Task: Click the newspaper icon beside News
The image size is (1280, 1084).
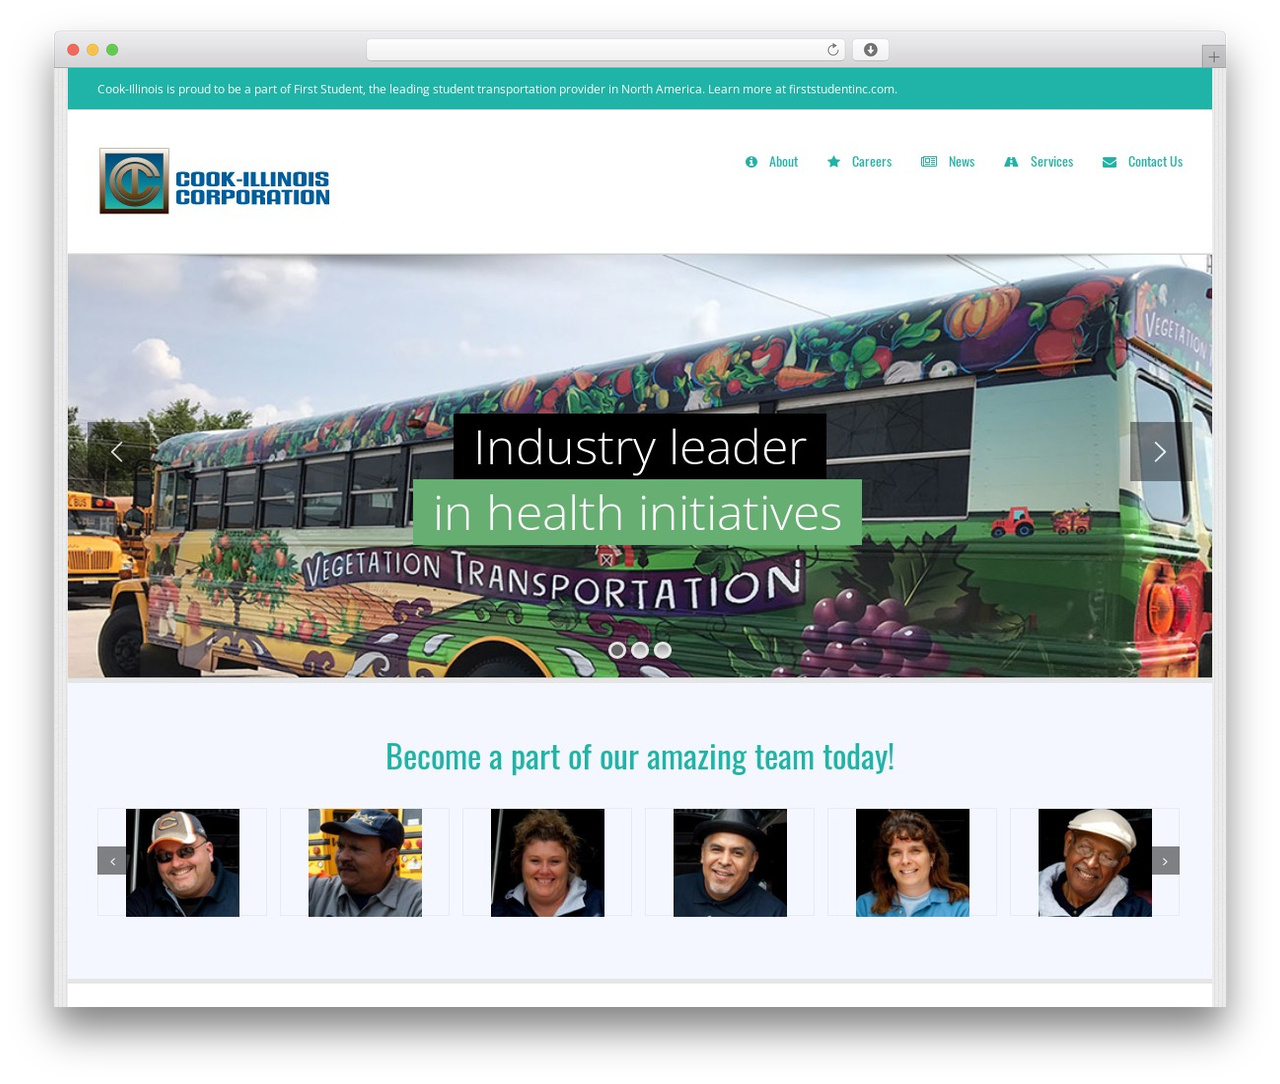Action: [929, 162]
